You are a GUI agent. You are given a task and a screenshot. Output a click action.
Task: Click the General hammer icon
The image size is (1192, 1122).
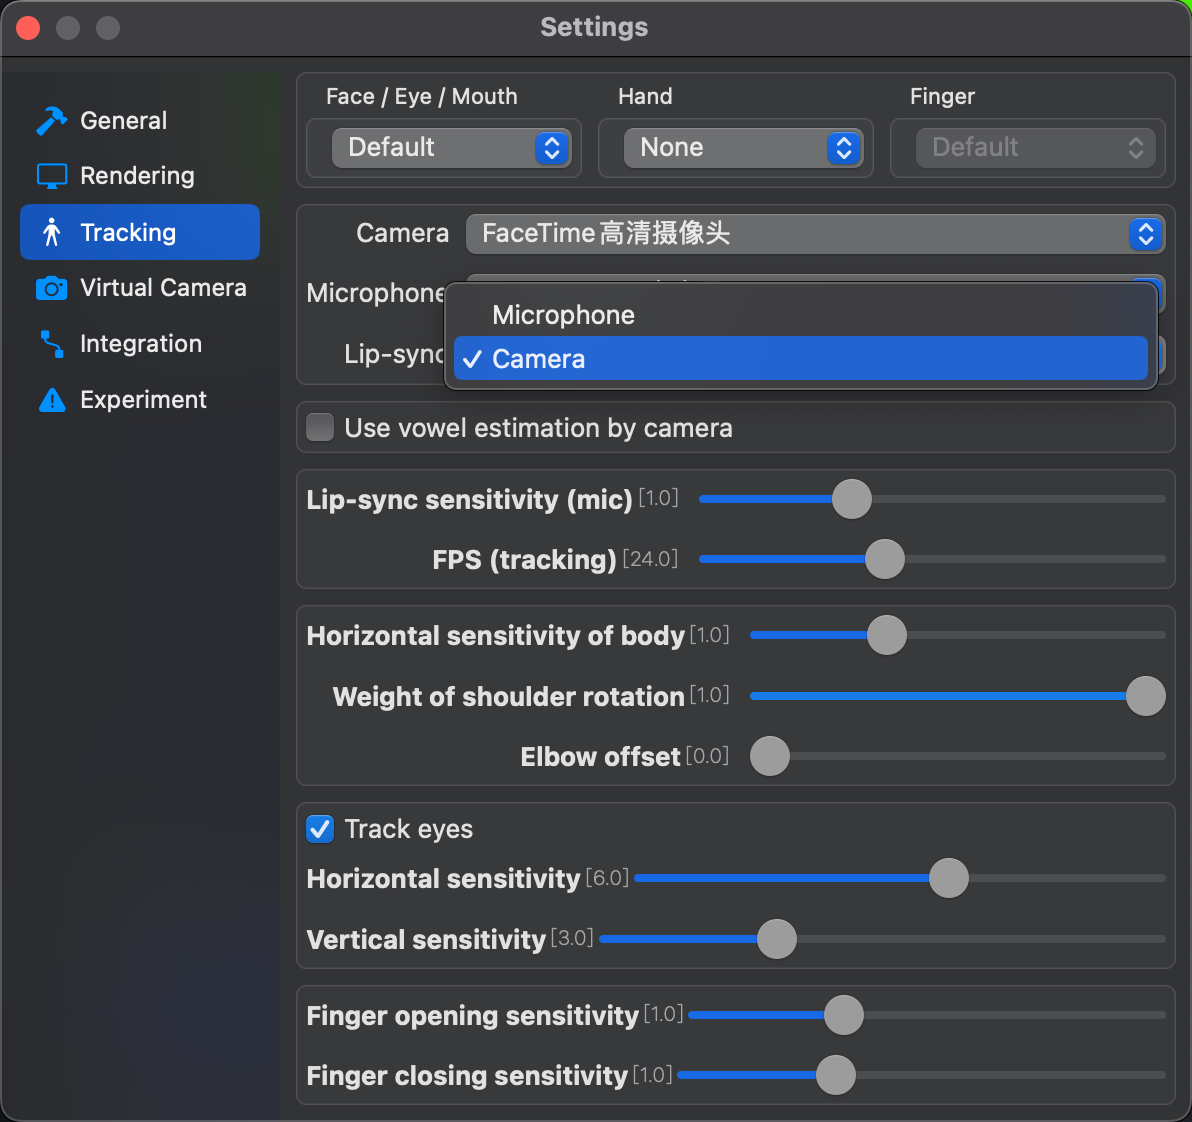51,121
